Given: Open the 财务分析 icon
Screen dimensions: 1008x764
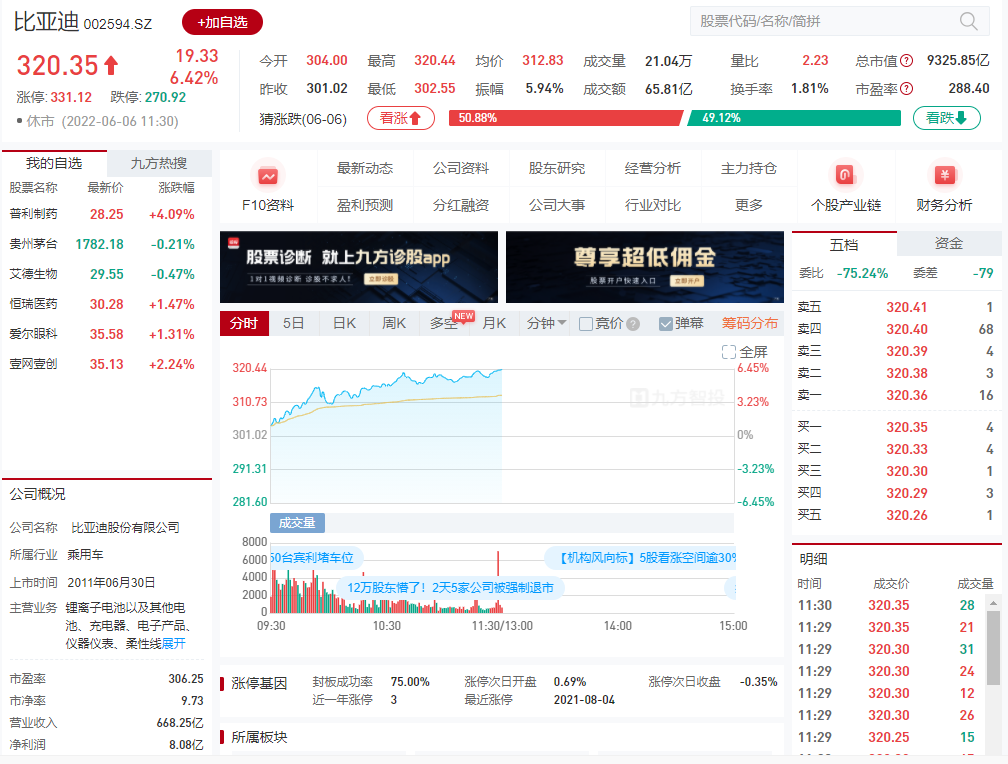Looking at the screenshot, I should pyautogui.click(x=944, y=174).
